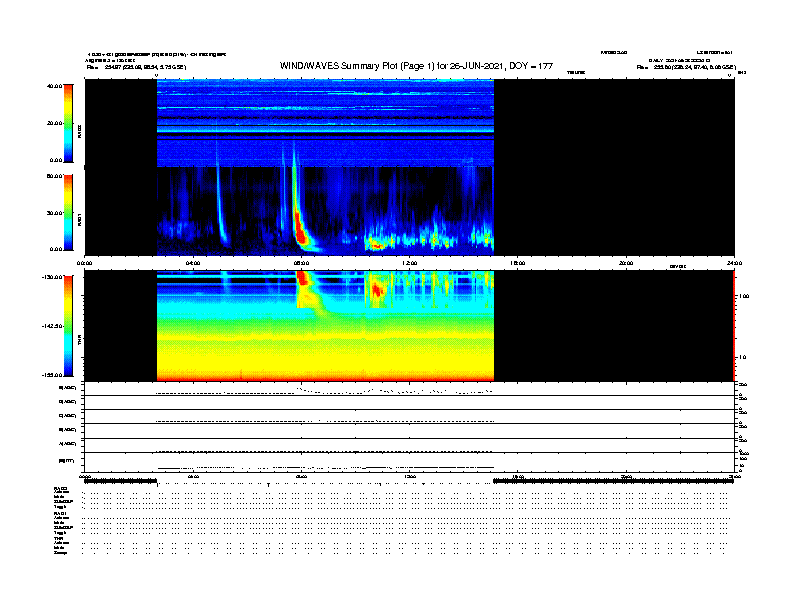Click the RAD2 axis label beside color bar
The height and width of the screenshot is (612, 792).
coord(79,132)
